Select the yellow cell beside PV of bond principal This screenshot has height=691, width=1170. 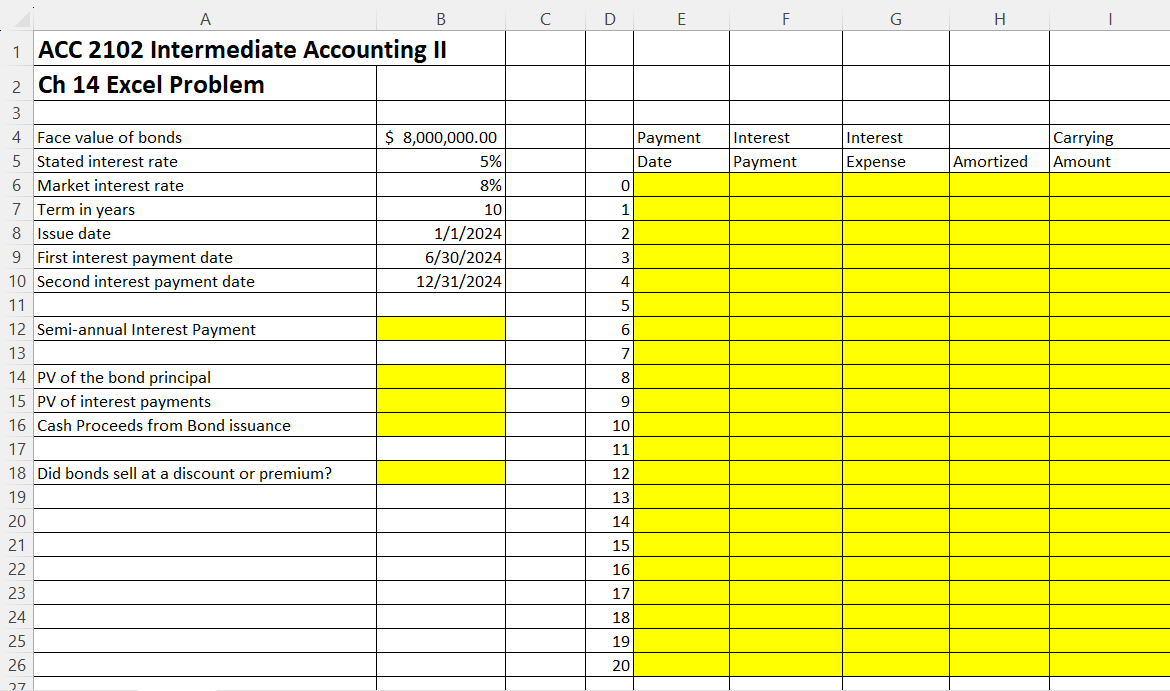click(x=440, y=377)
